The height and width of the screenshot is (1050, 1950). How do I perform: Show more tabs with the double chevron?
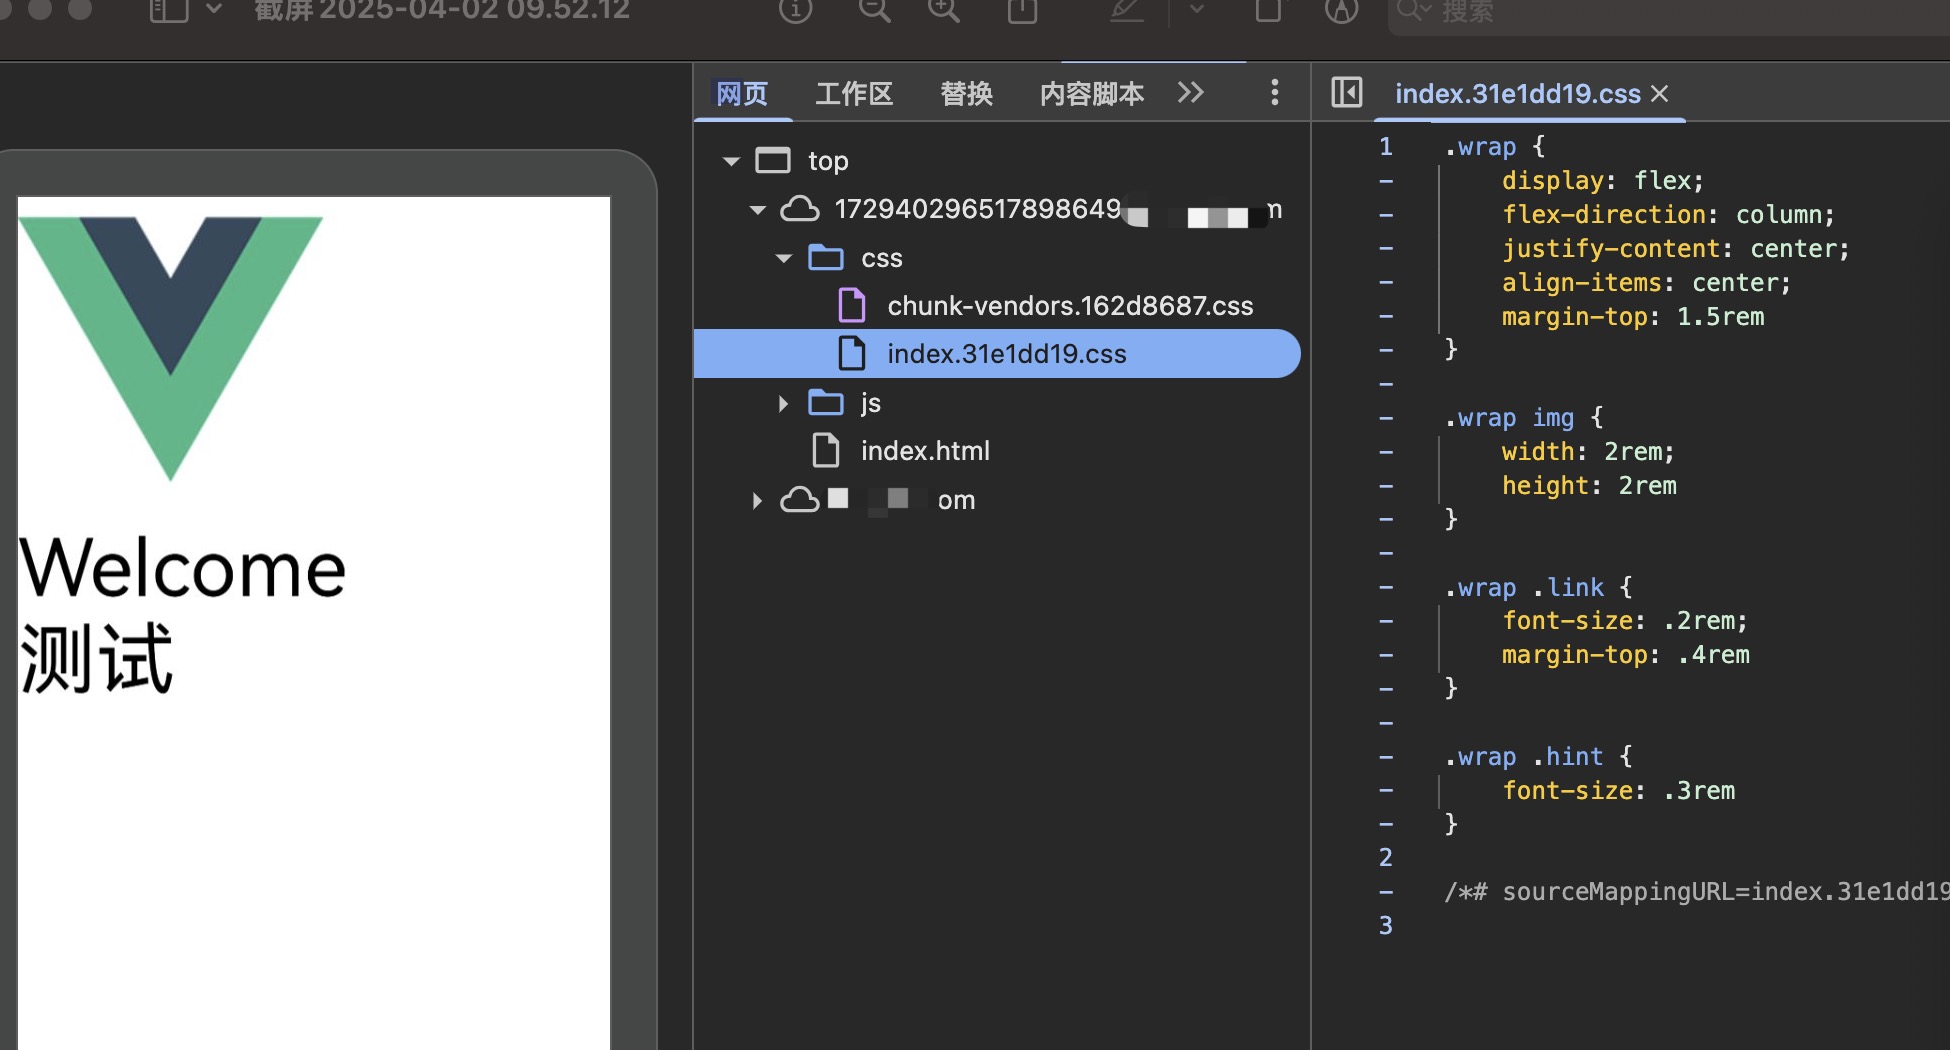1190,93
